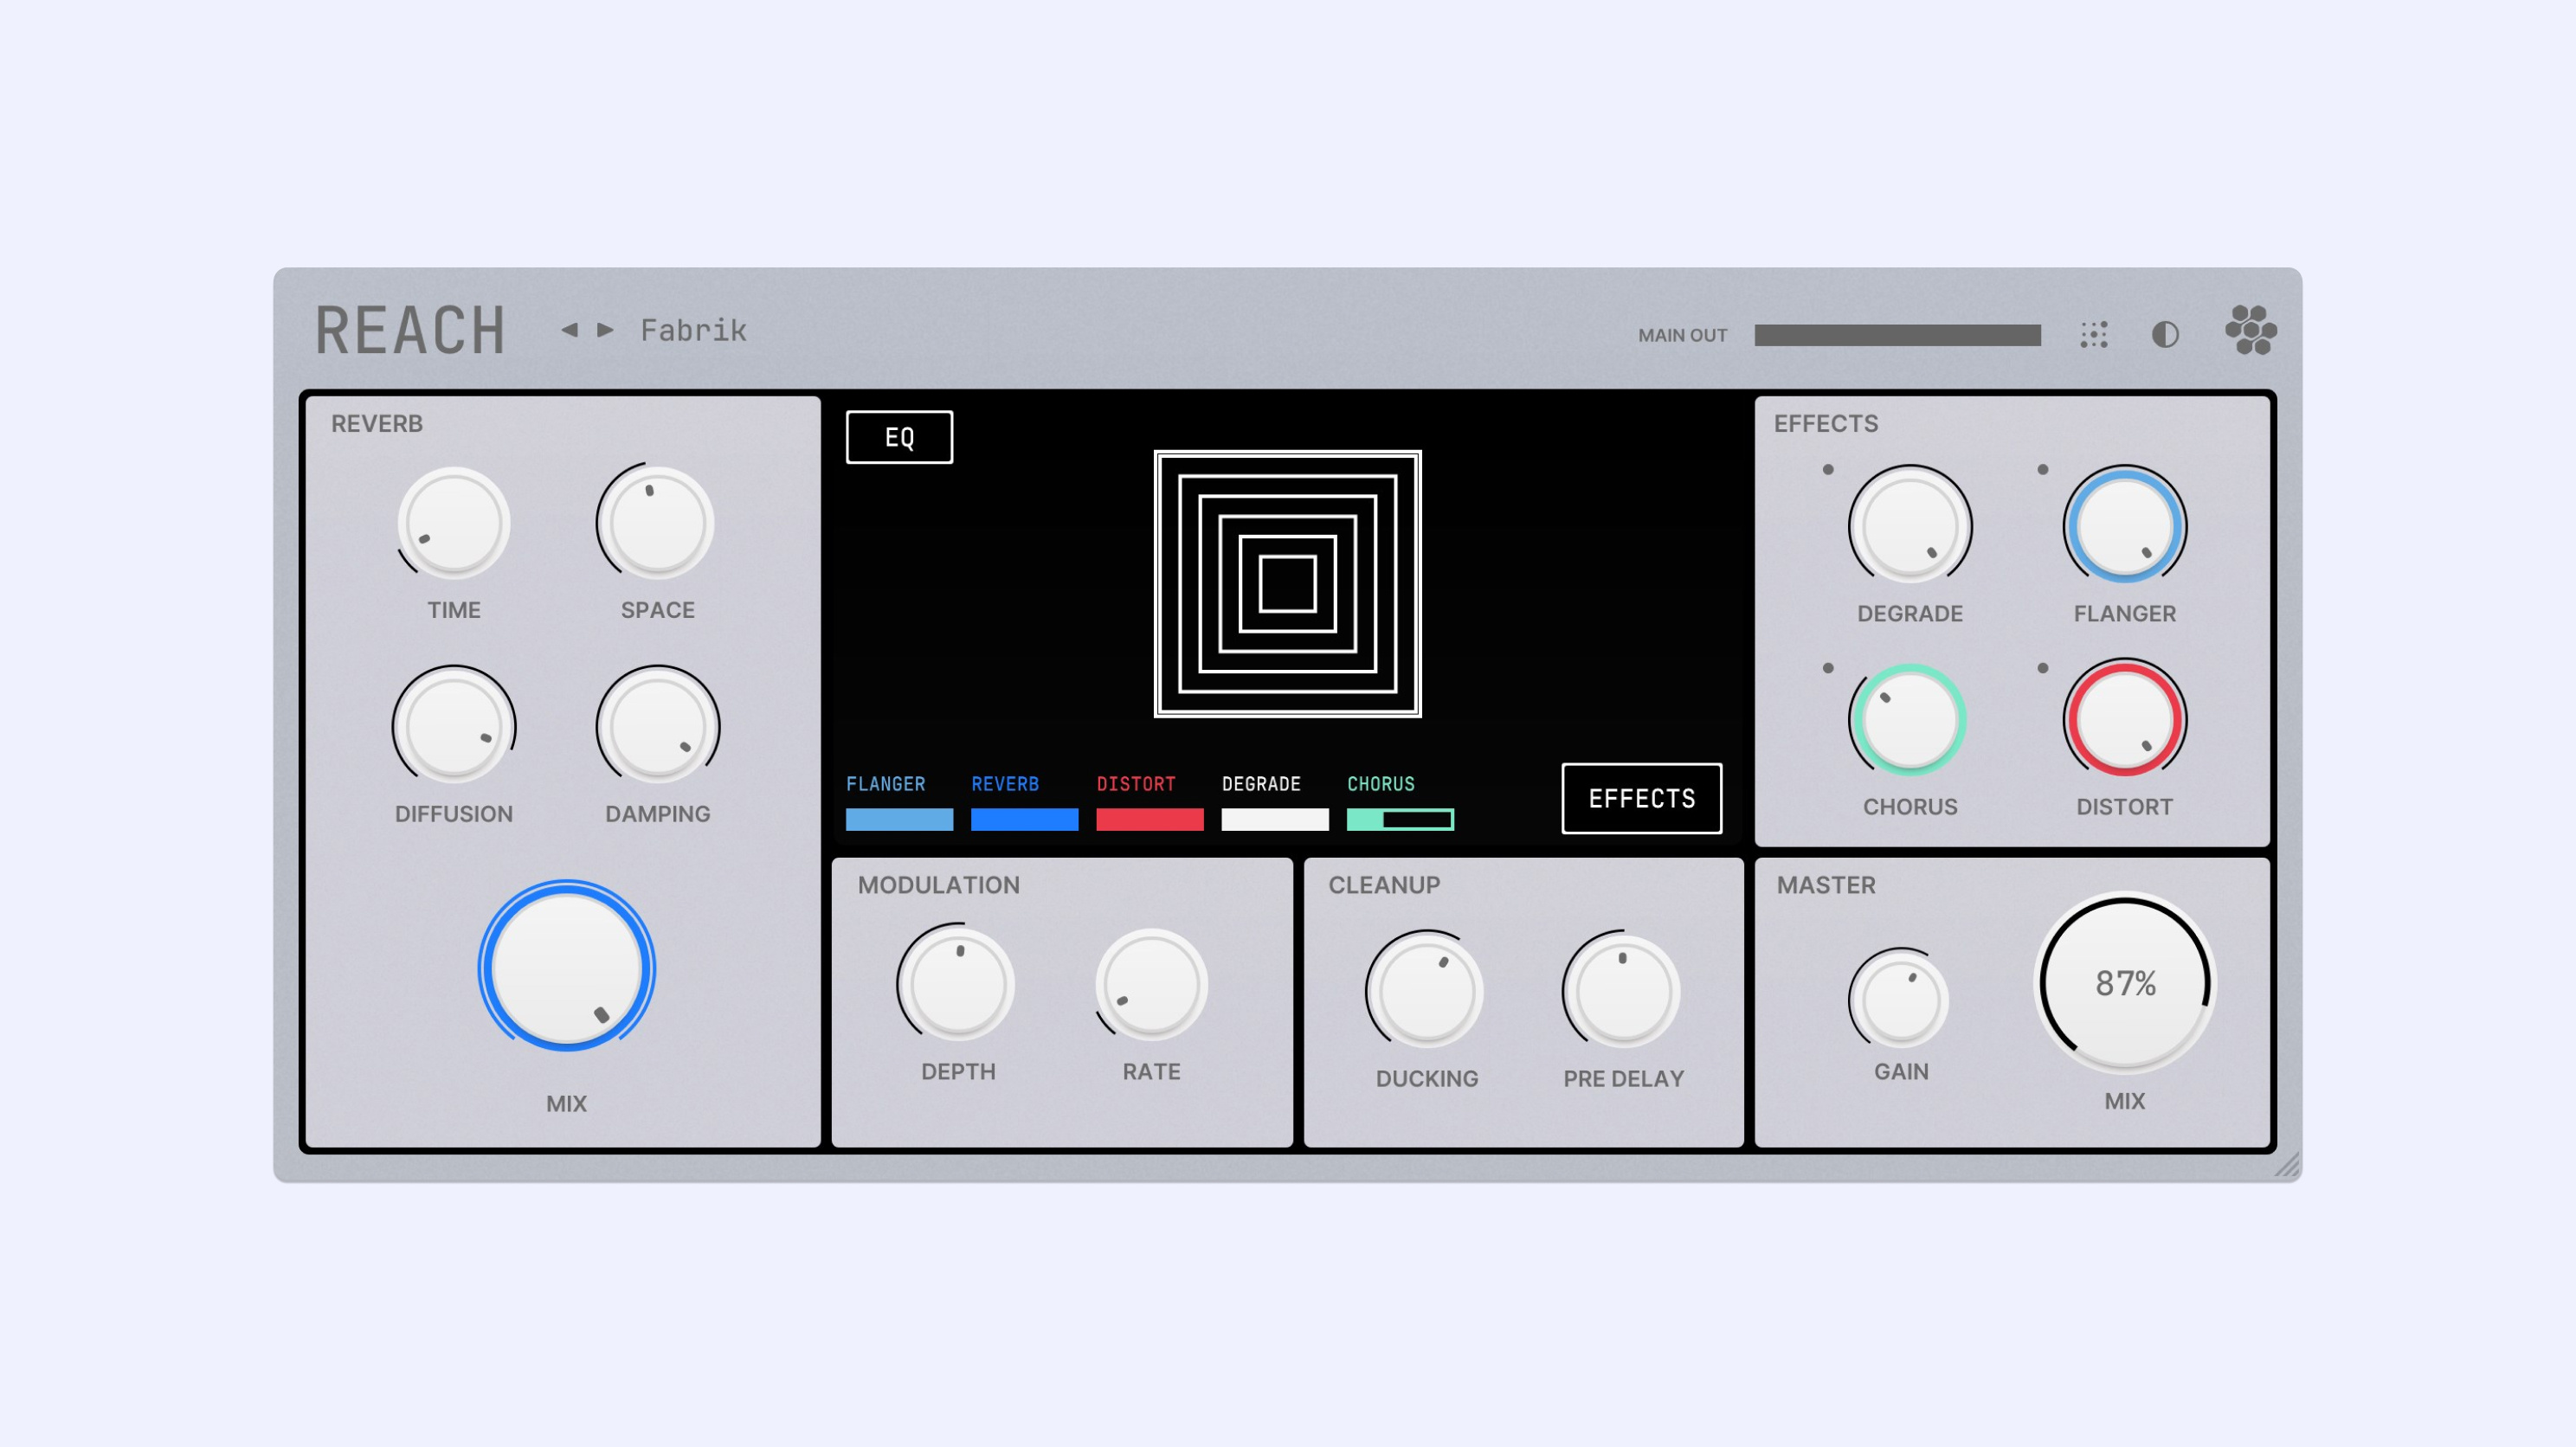Image resolution: width=2576 pixels, height=1447 pixels.
Task: Open the EFFECTS display view
Action: point(1641,798)
